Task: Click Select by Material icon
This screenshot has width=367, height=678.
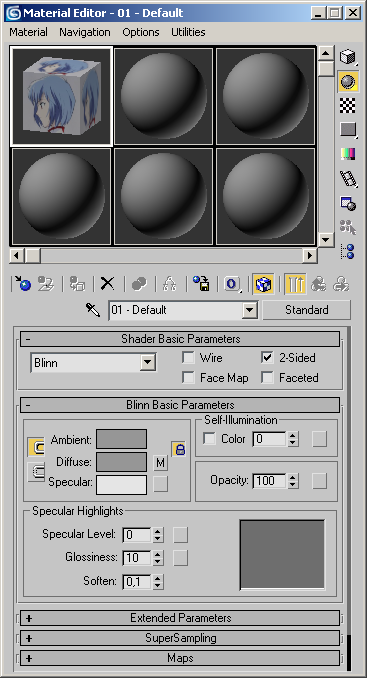Action: (x=348, y=227)
